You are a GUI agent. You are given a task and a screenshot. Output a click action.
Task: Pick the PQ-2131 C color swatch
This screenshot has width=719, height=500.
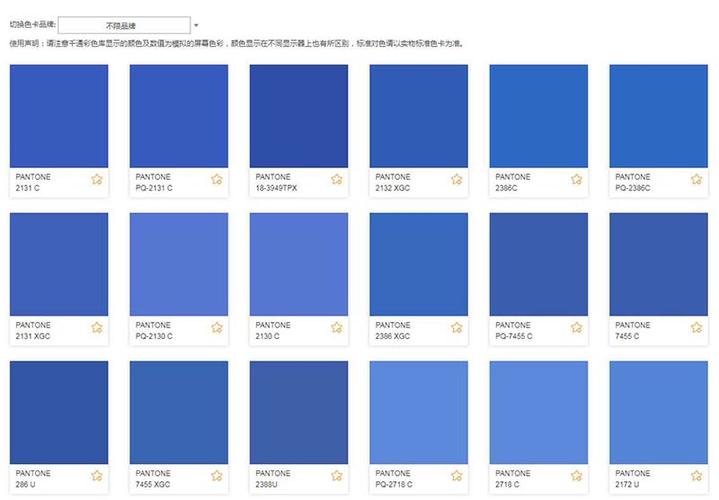coord(179,116)
